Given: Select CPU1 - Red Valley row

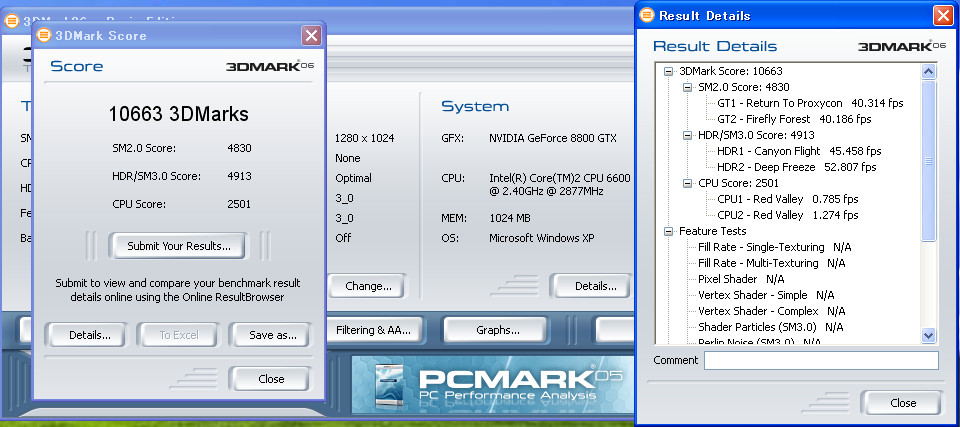Looking at the screenshot, I should click(787, 198).
